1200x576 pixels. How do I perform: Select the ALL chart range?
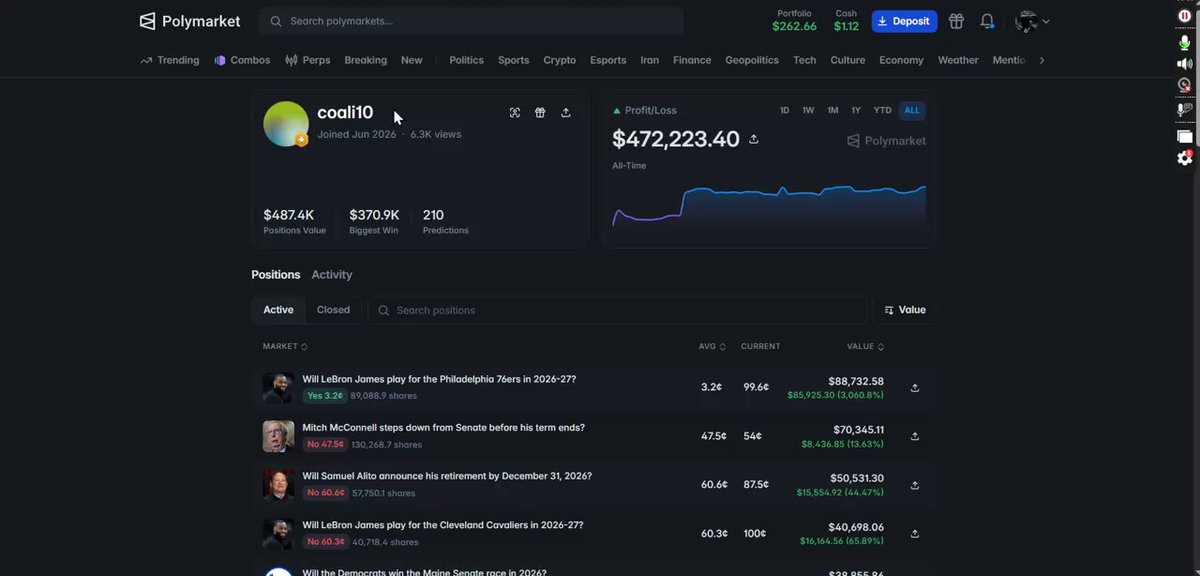[x=912, y=110]
